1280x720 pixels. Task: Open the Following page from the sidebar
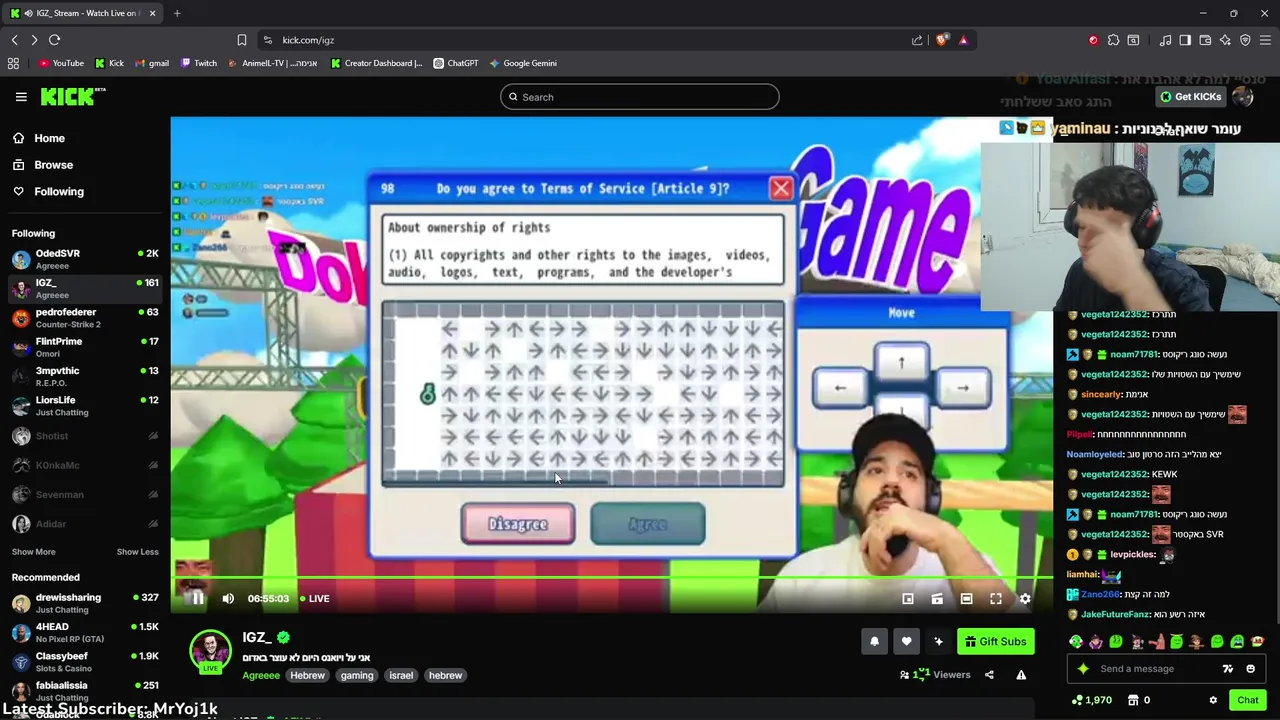pyautogui.click(x=48, y=191)
